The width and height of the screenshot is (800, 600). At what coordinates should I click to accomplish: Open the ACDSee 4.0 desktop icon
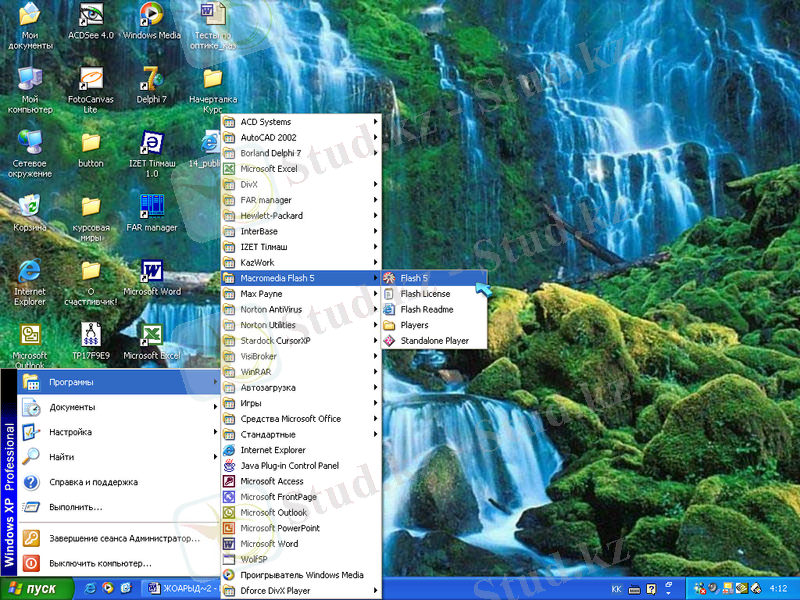90,16
